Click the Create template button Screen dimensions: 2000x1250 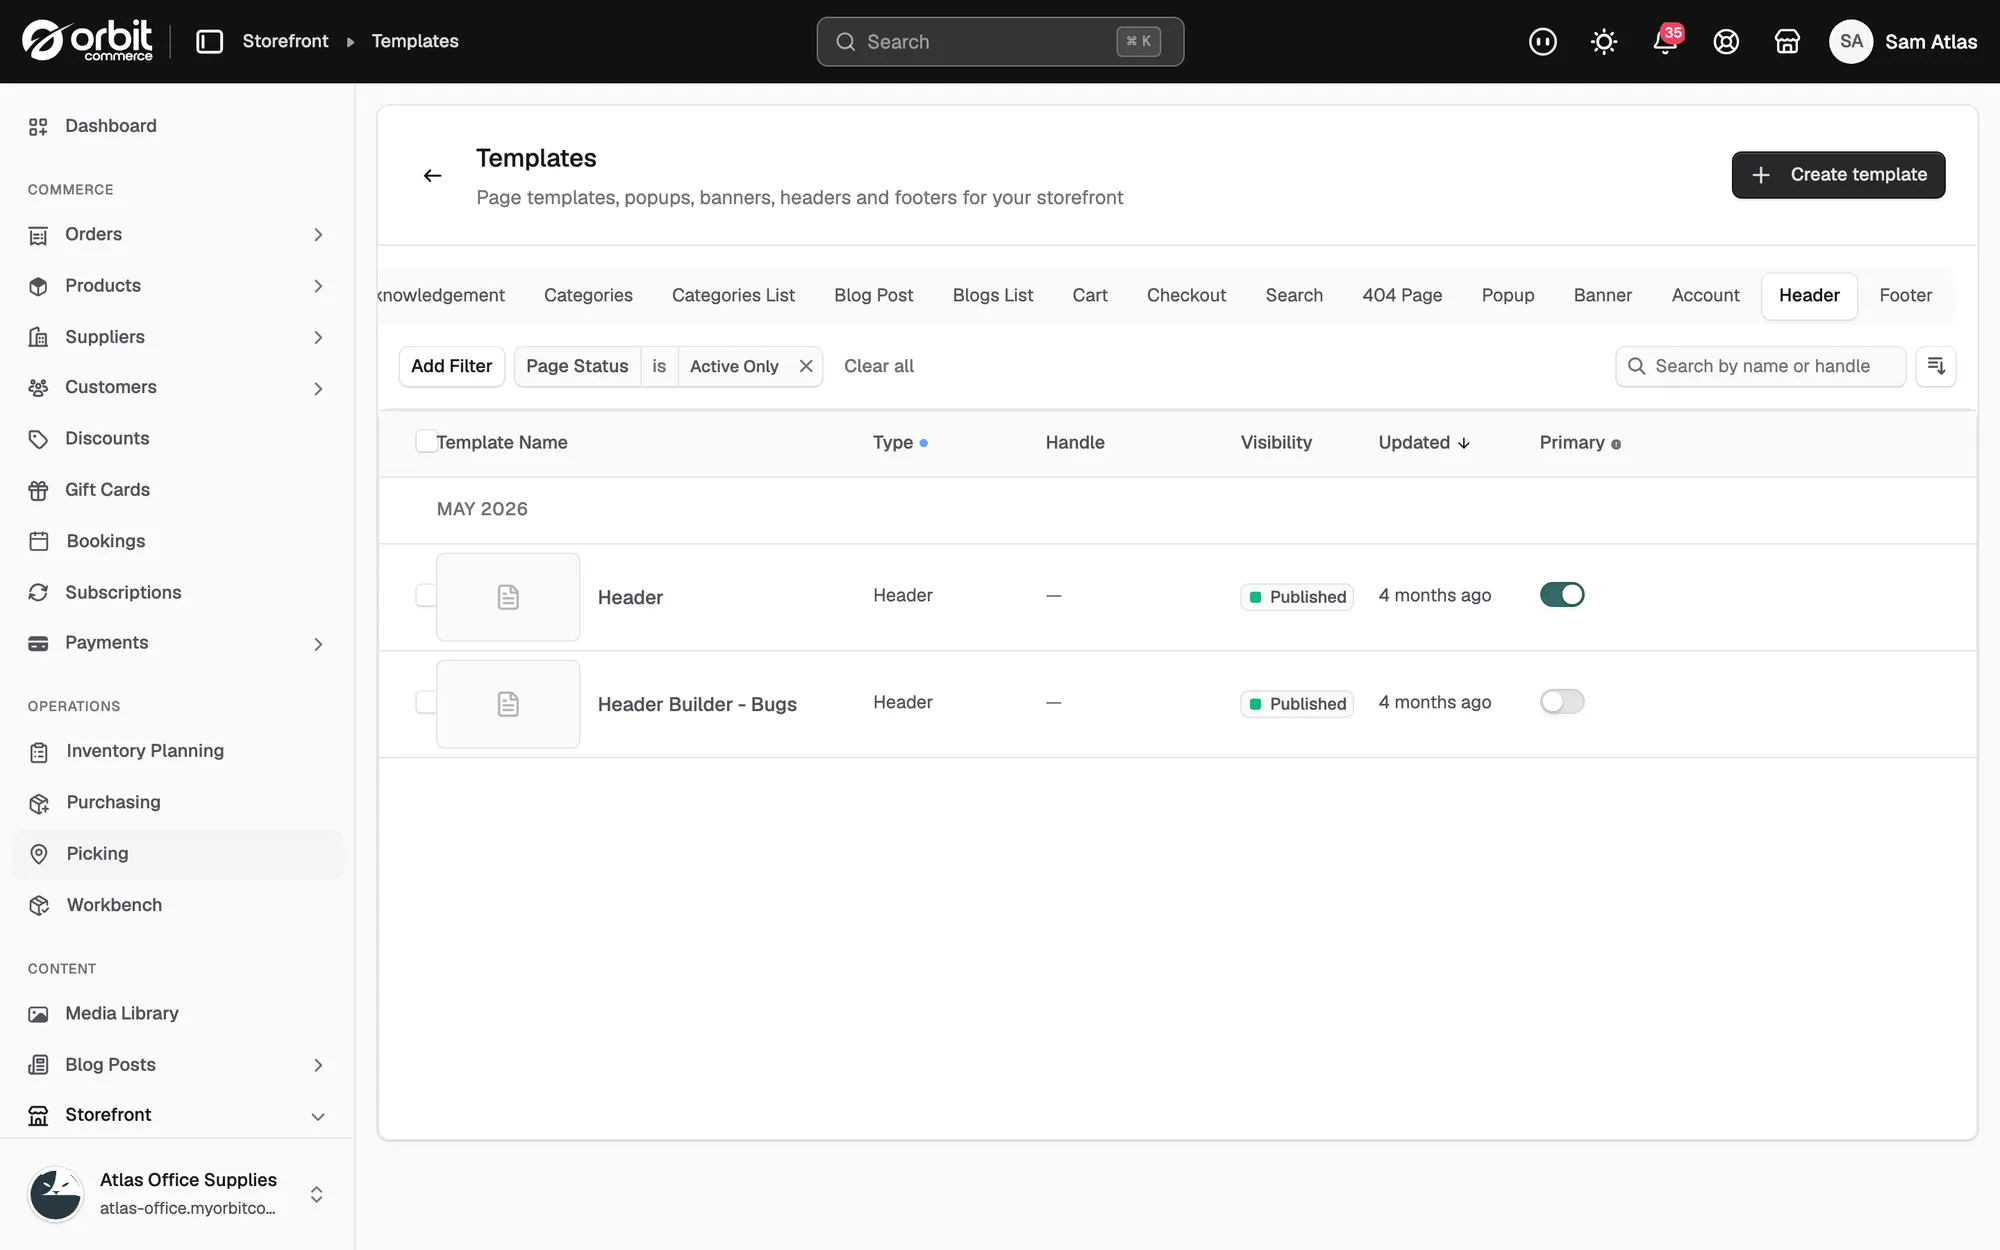tap(1838, 175)
